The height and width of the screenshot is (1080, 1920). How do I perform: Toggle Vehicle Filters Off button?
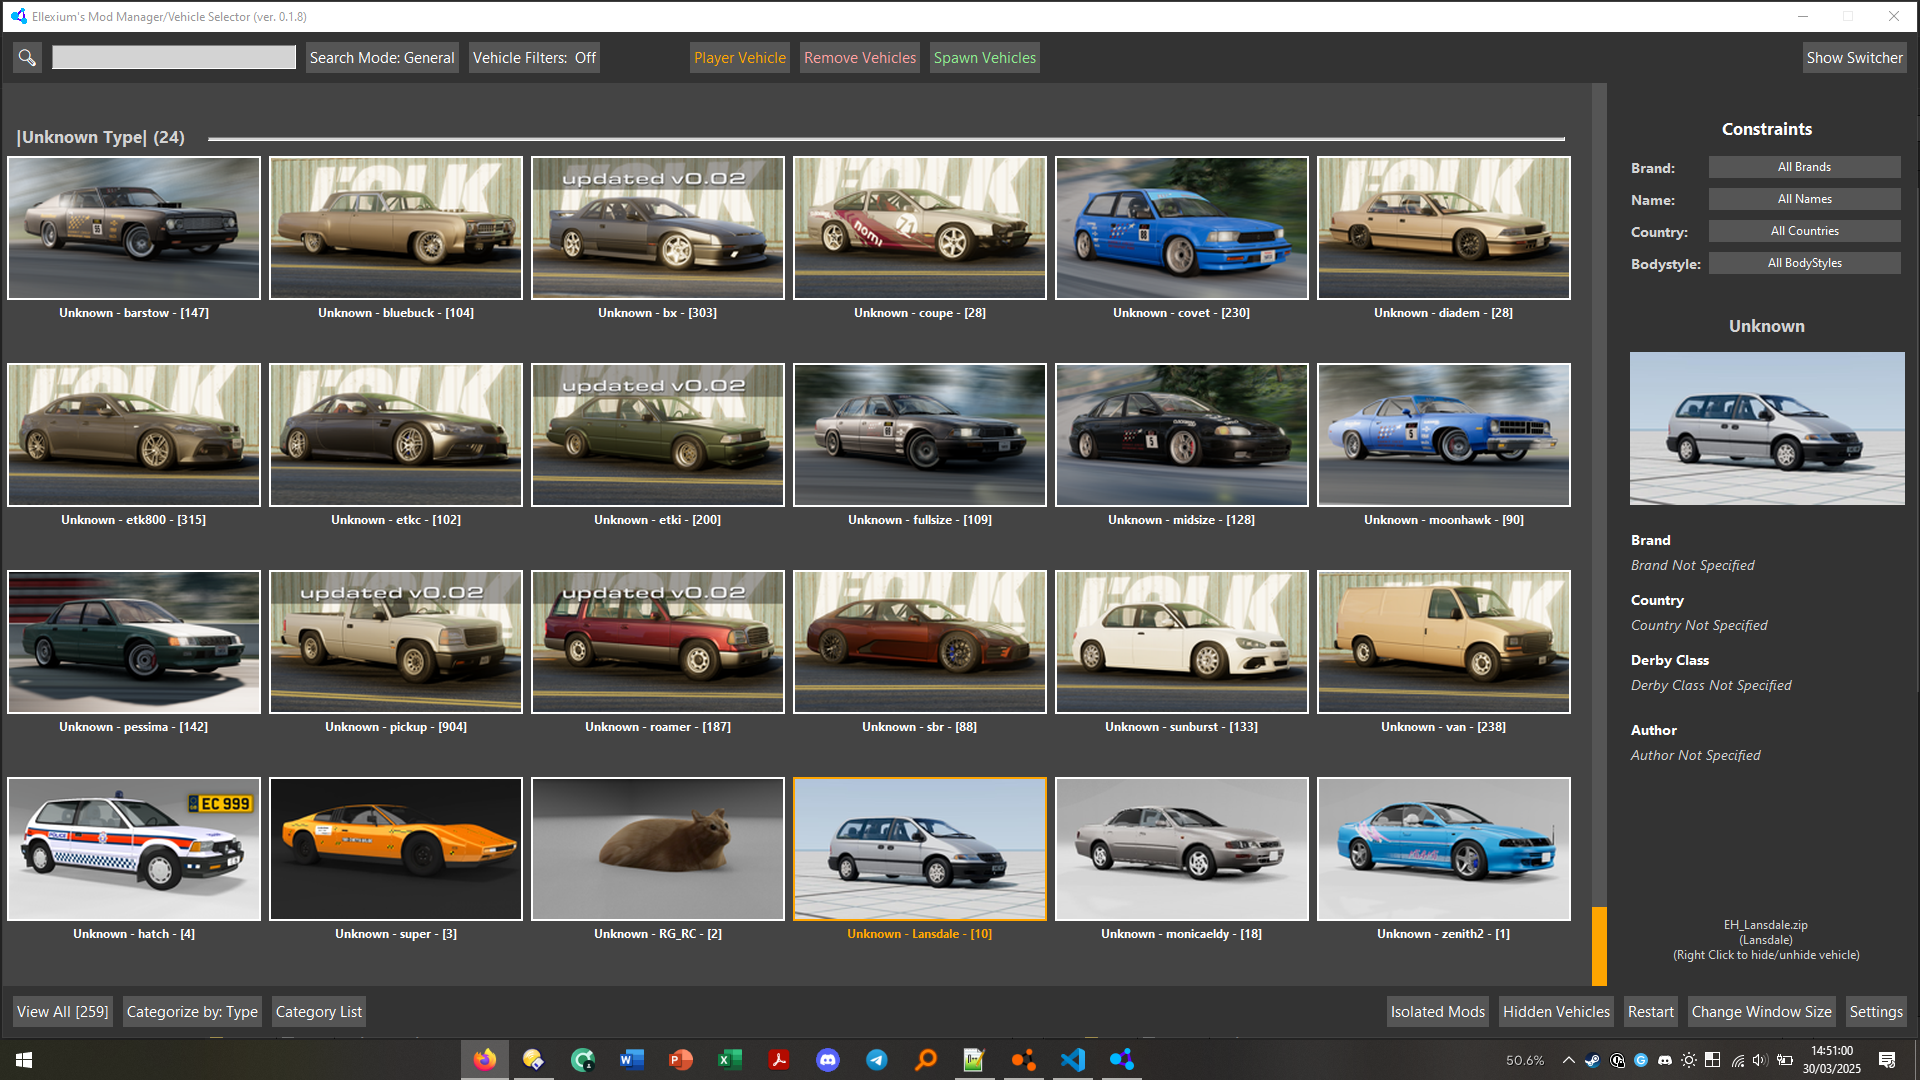534,58
